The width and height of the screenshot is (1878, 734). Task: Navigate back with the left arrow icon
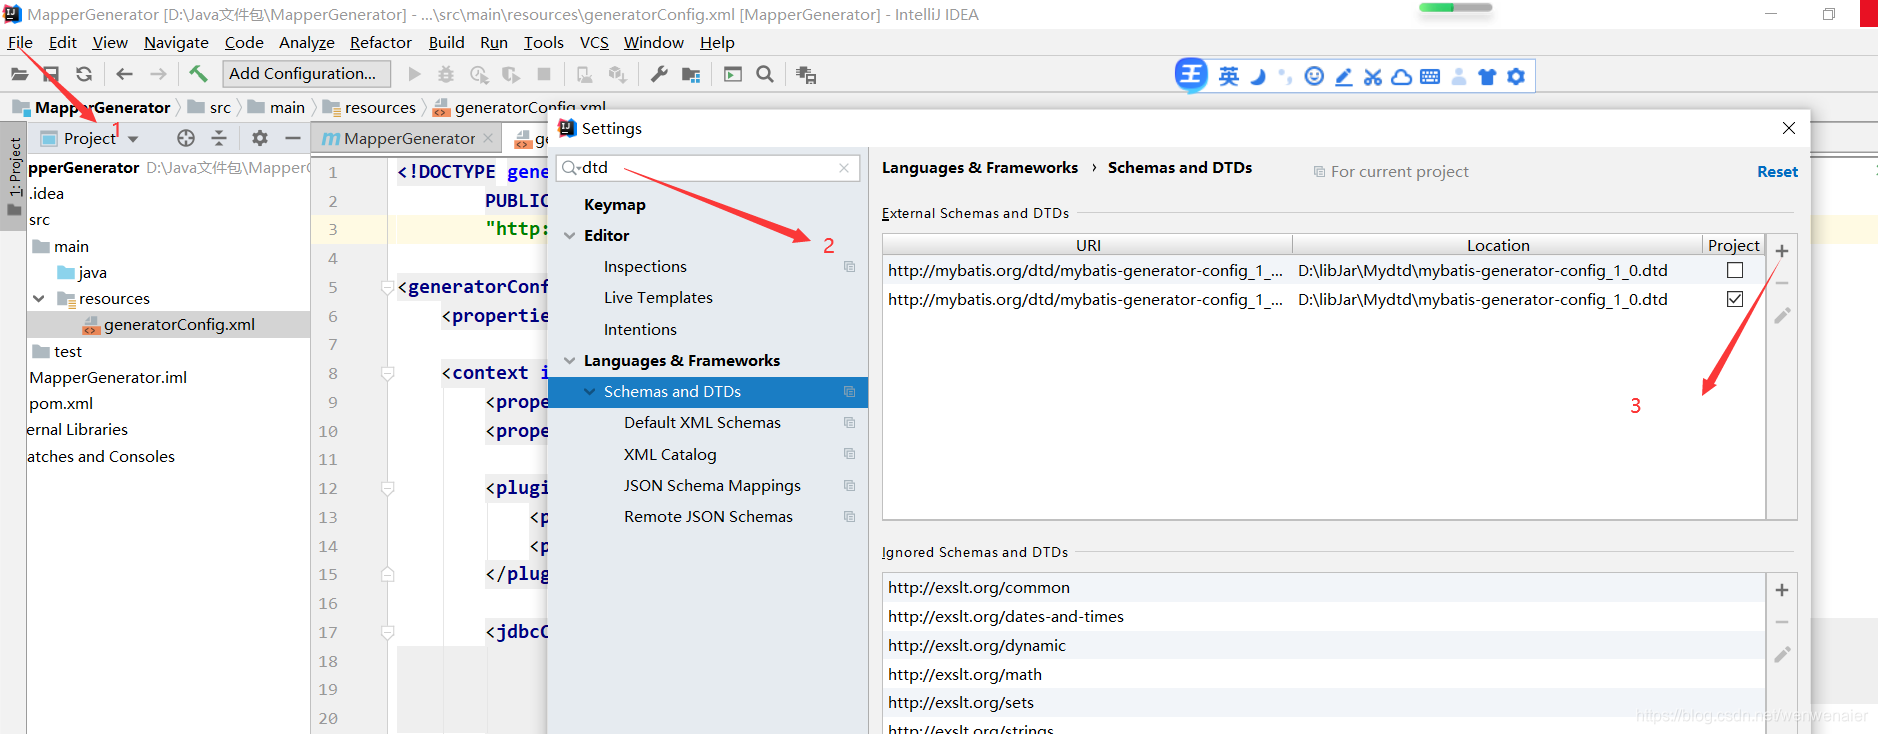tap(124, 74)
